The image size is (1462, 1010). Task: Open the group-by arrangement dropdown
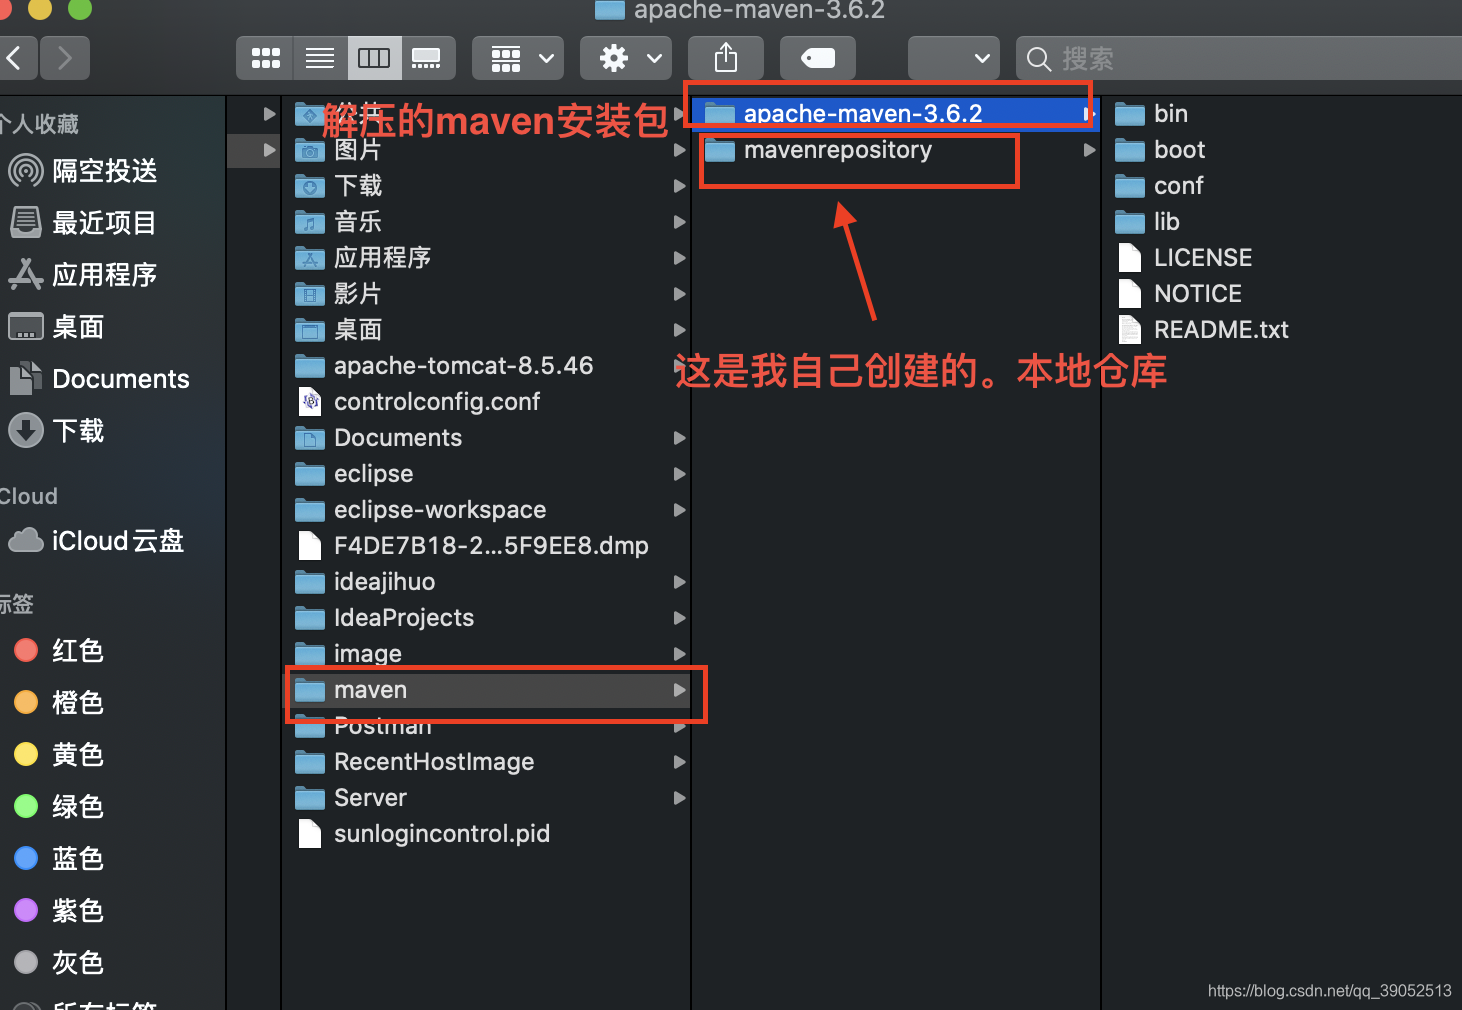click(x=518, y=58)
